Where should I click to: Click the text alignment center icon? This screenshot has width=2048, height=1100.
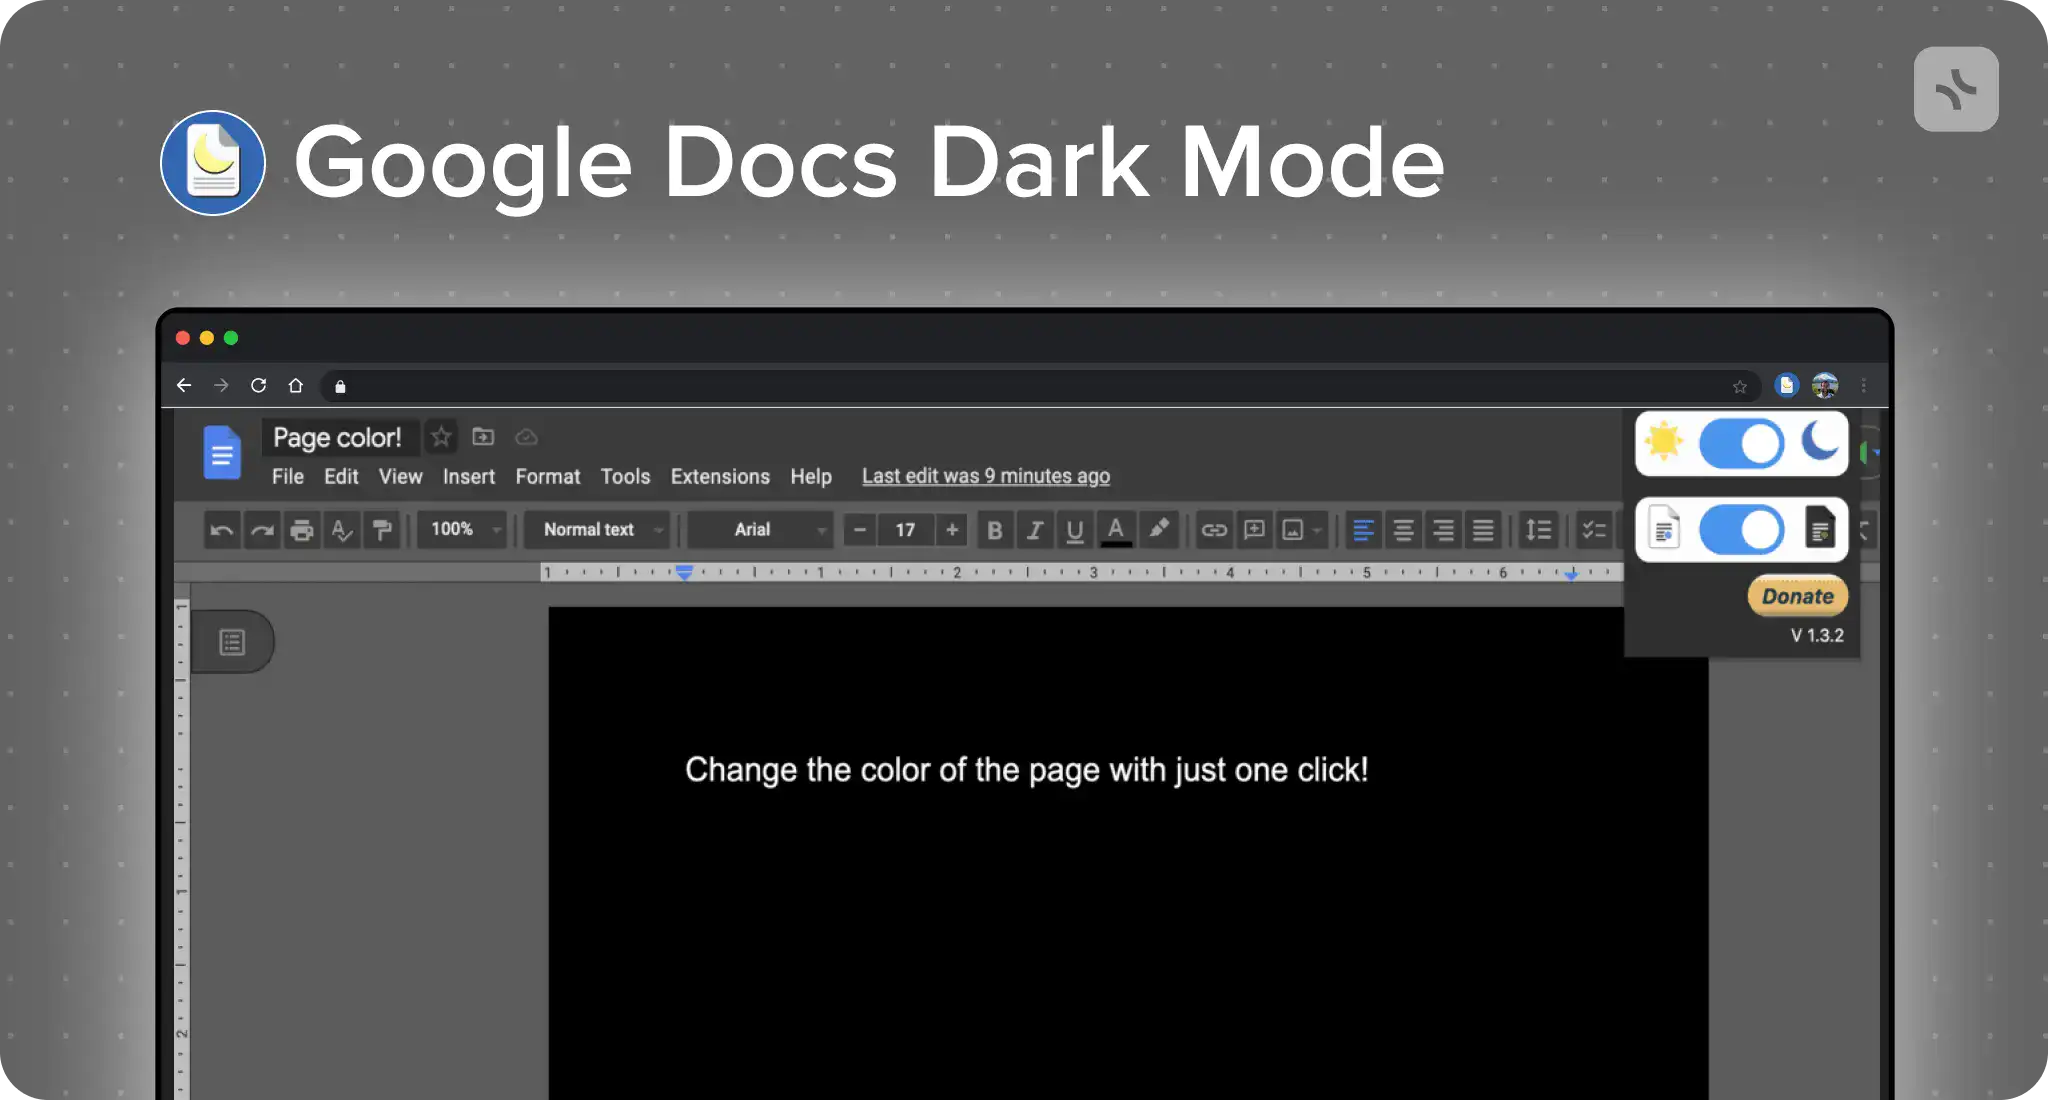(x=1403, y=530)
